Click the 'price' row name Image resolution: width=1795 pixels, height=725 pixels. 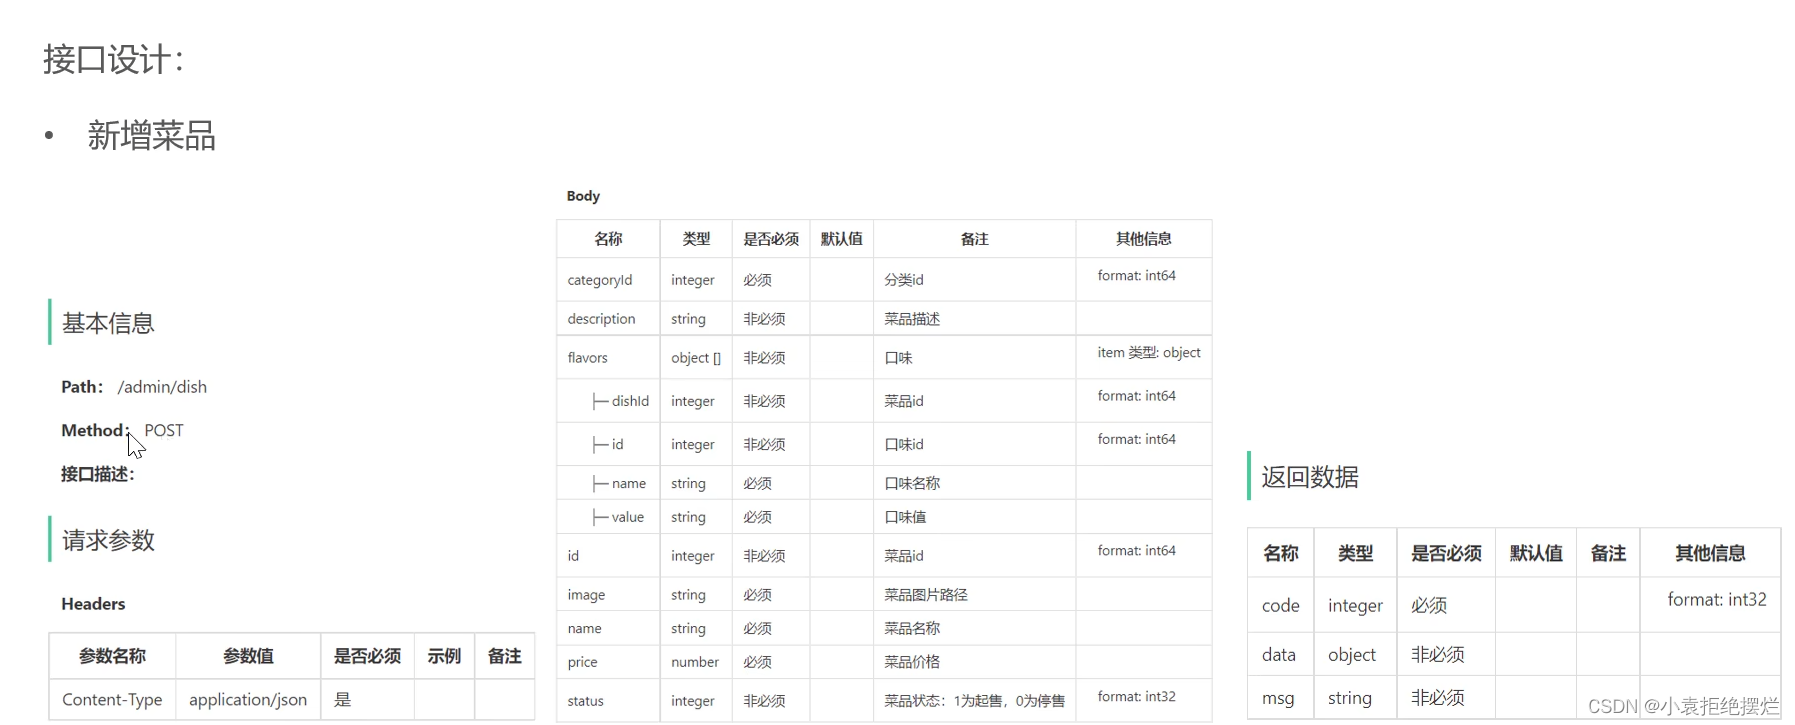point(582,662)
